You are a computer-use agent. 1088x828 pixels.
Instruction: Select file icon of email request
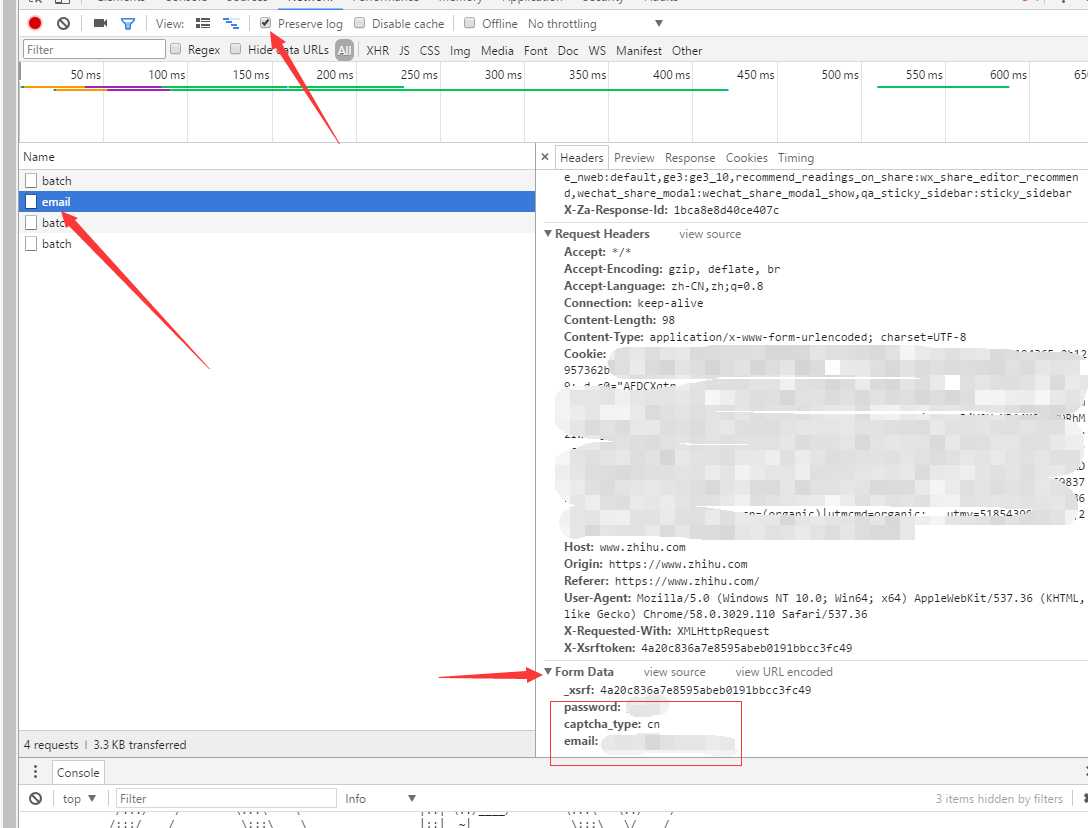31,201
